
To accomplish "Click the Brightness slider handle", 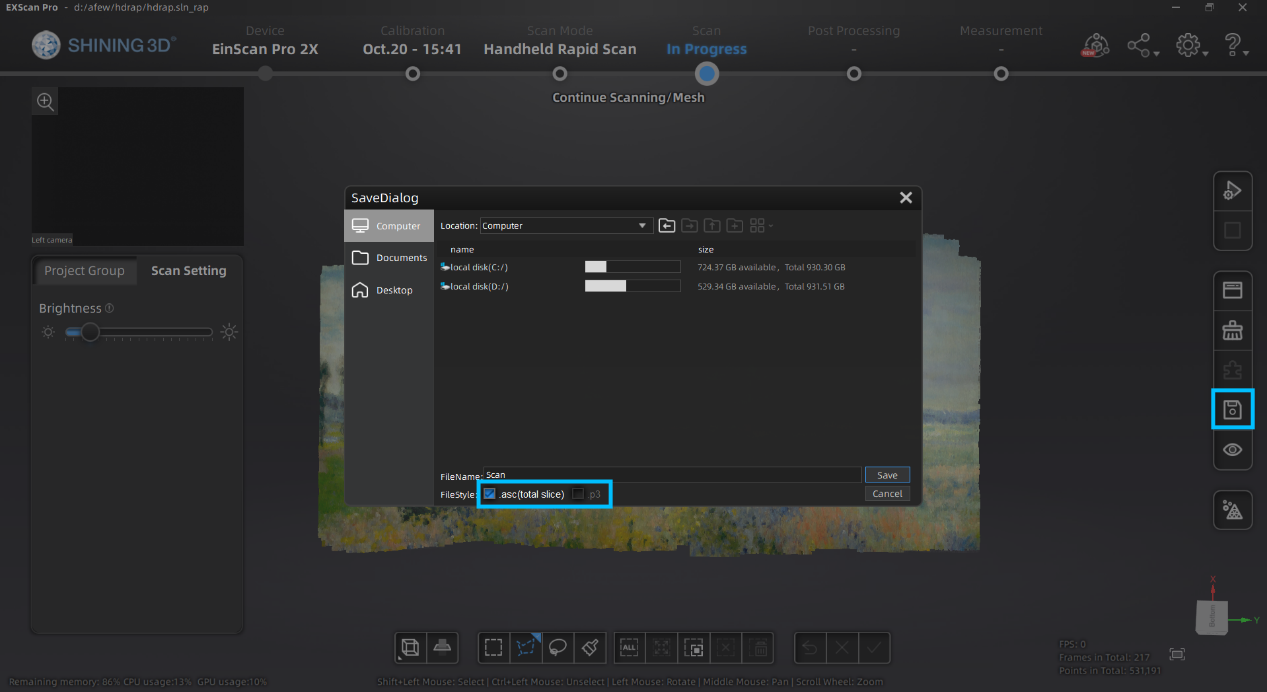I will 90,332.
